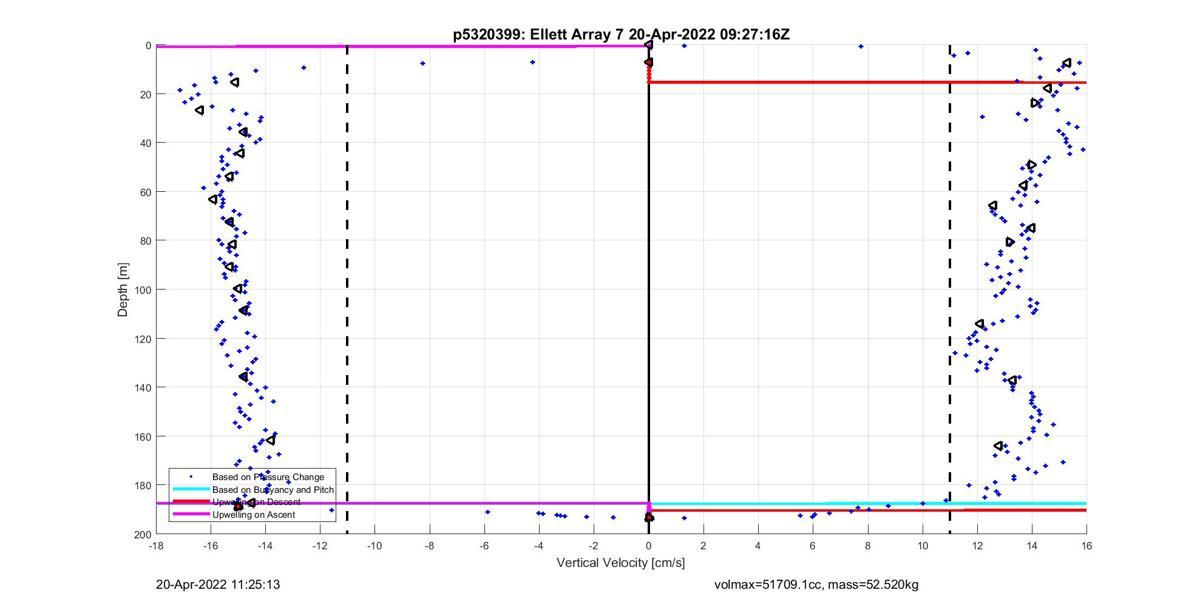Click the '140' tick label on the depth axis
1200x601 pixels.
tap(142, 388)
